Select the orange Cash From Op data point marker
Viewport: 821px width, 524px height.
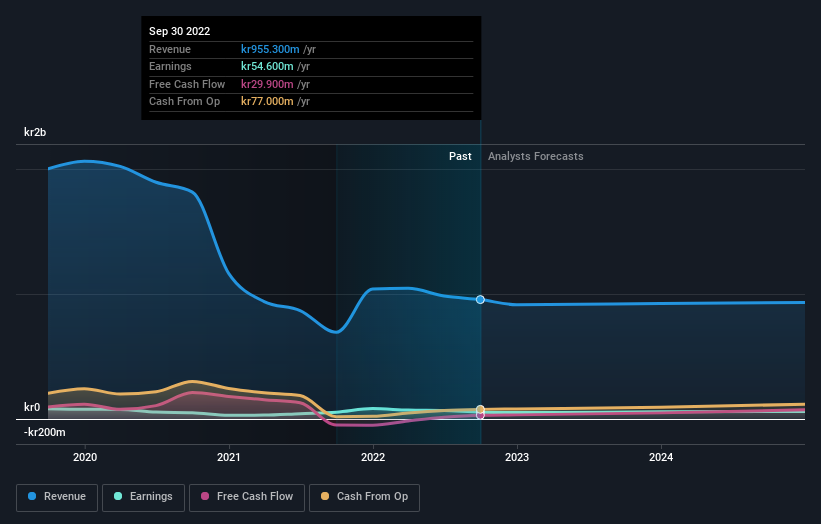coord(480,409)
